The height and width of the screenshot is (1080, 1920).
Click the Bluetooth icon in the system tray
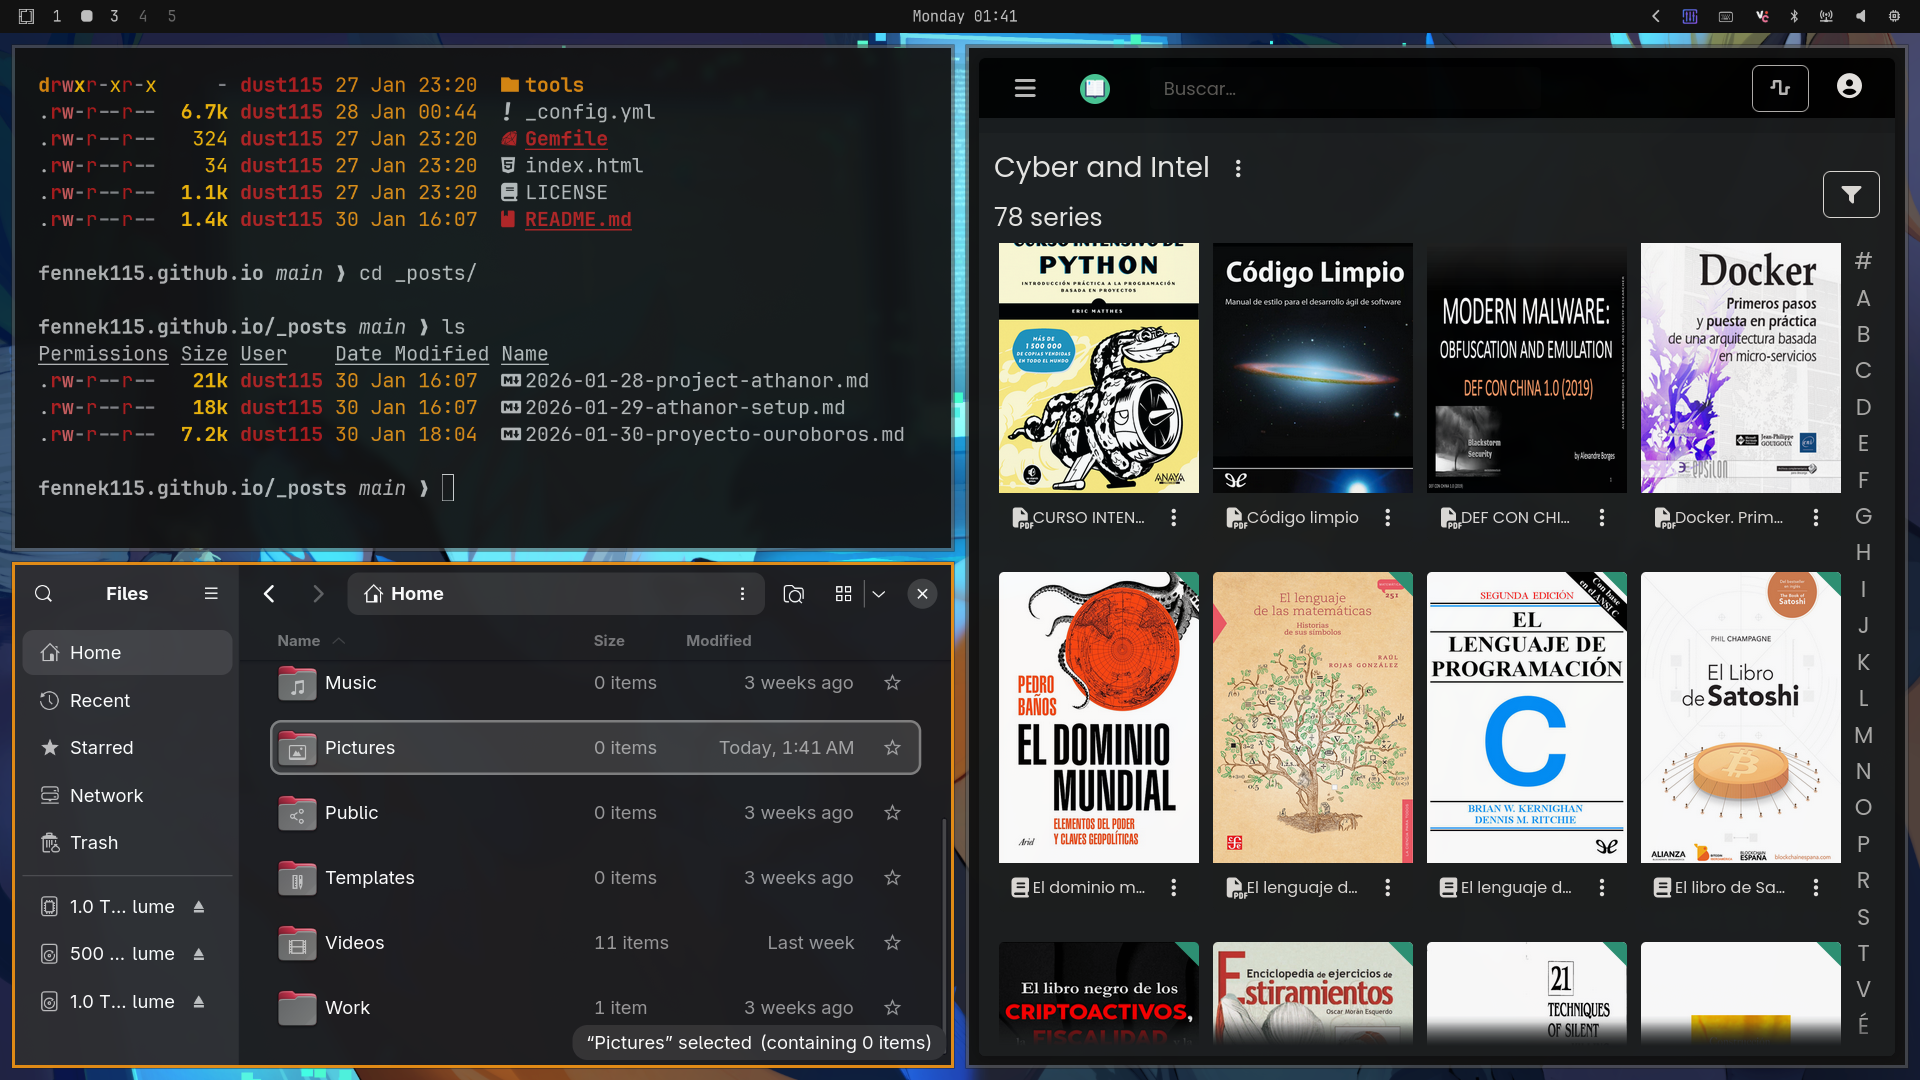click(1794, 16)
